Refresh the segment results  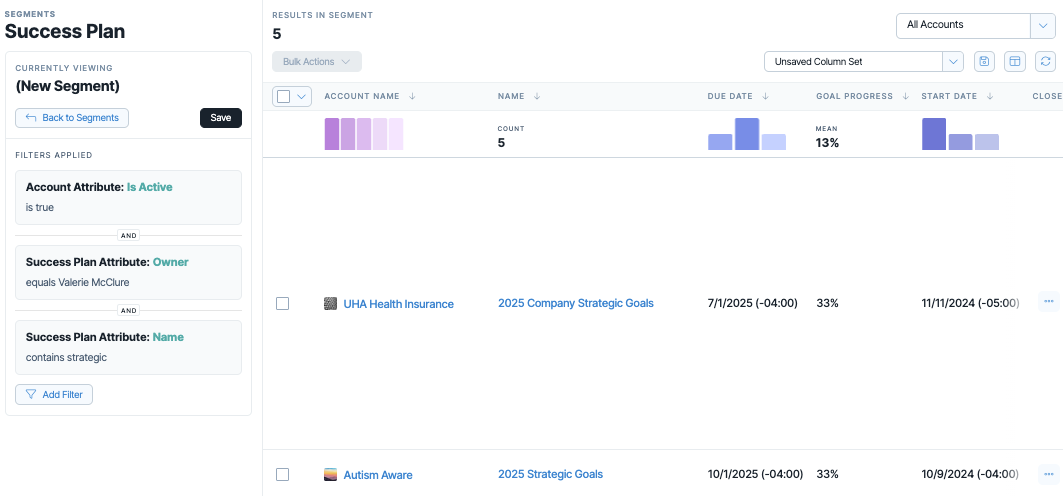click(x=1045, y=62)
